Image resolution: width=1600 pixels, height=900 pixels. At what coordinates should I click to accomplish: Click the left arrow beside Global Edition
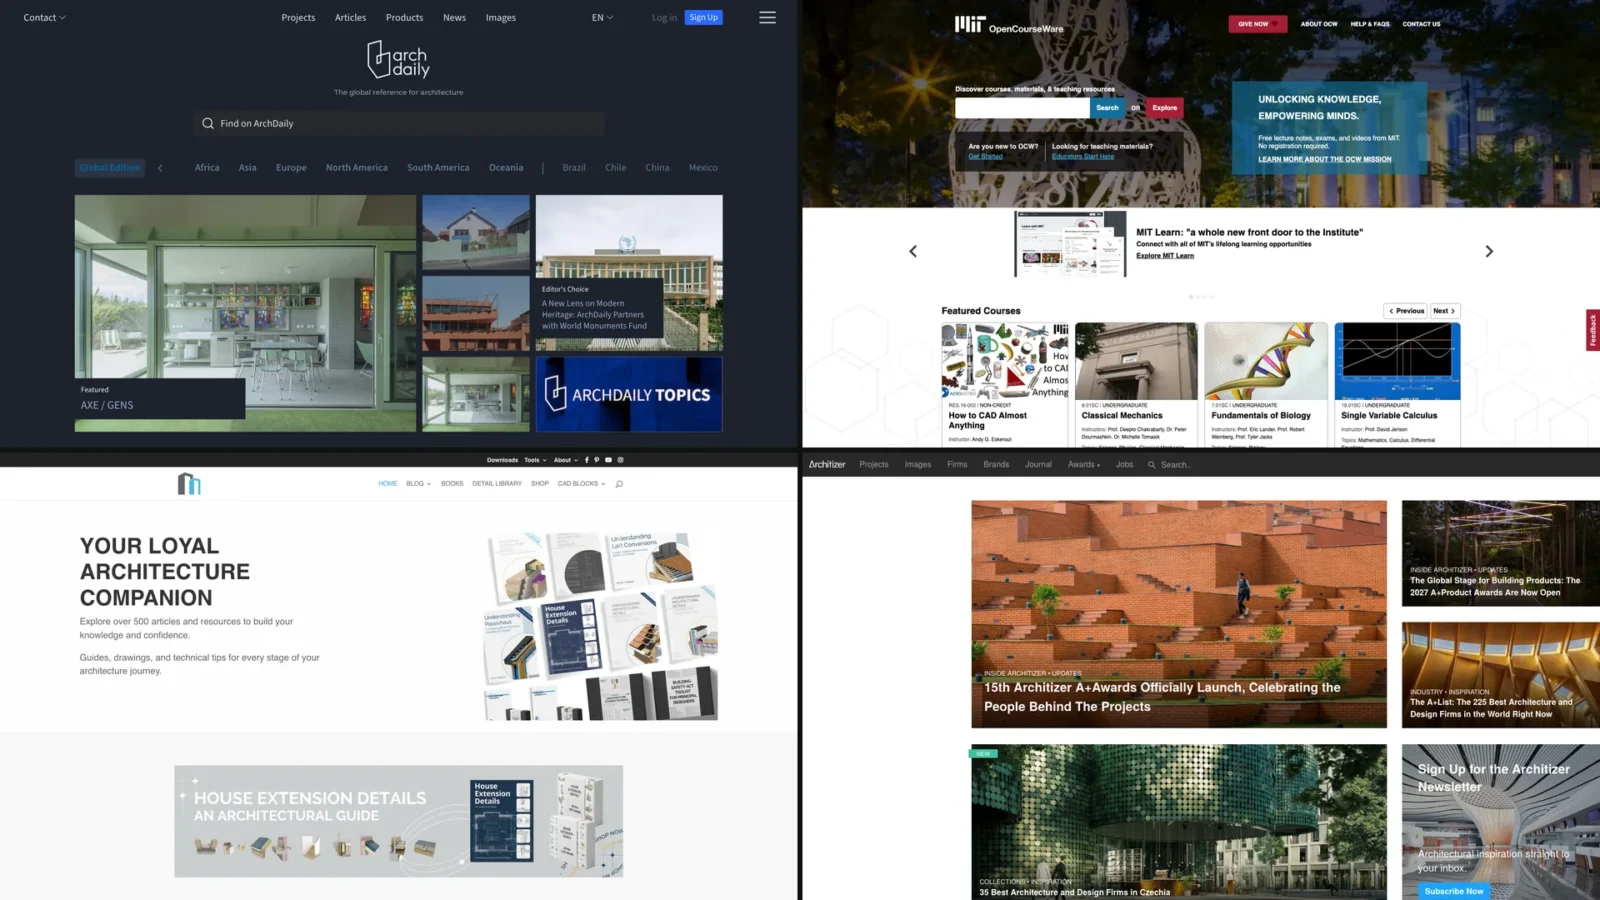(160, 168)
